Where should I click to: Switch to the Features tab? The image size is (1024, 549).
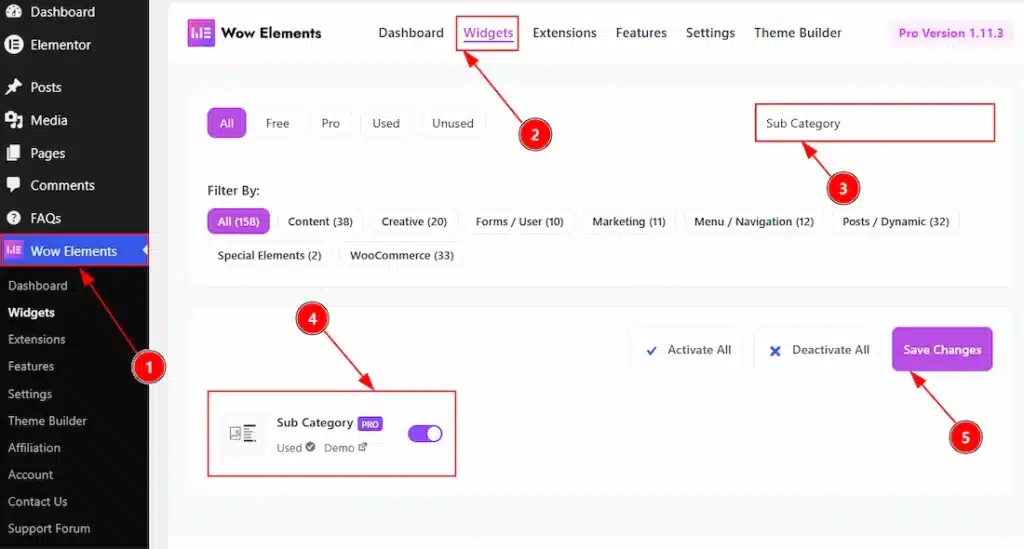(x=641, y=33)
